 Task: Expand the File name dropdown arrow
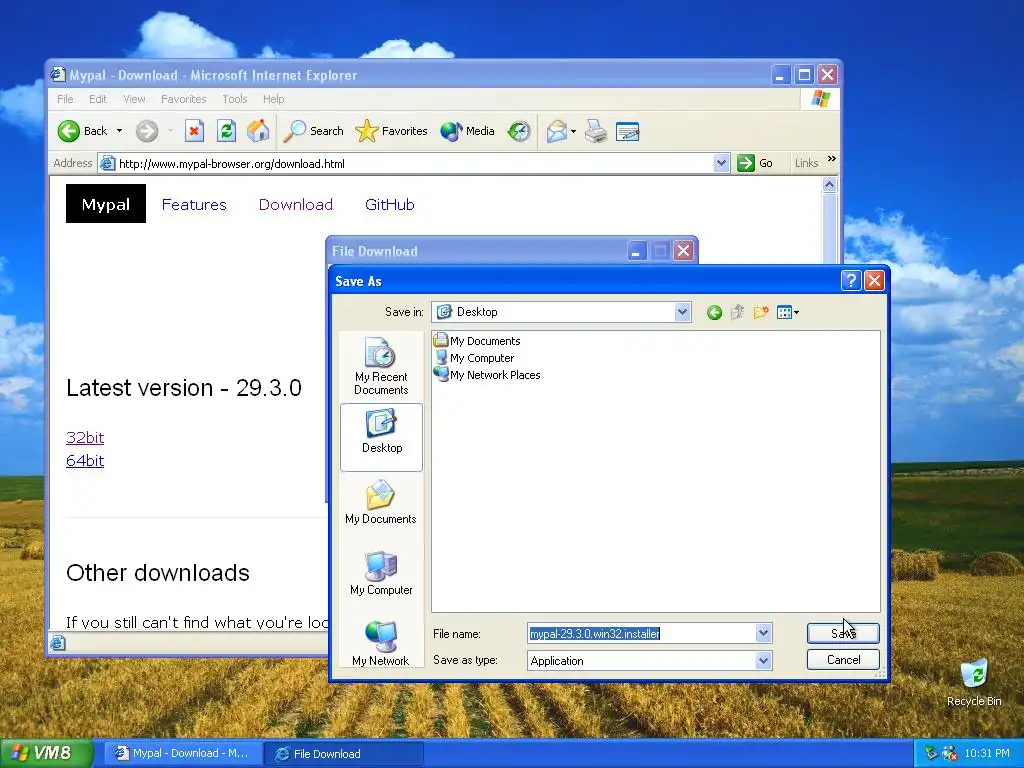763,633
